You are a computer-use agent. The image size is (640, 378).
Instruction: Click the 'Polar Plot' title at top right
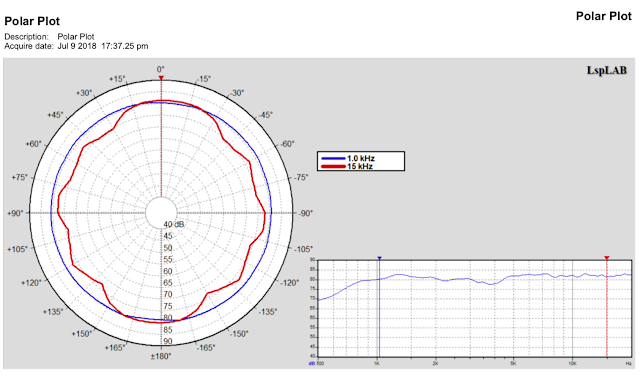[x=604, y=16]
